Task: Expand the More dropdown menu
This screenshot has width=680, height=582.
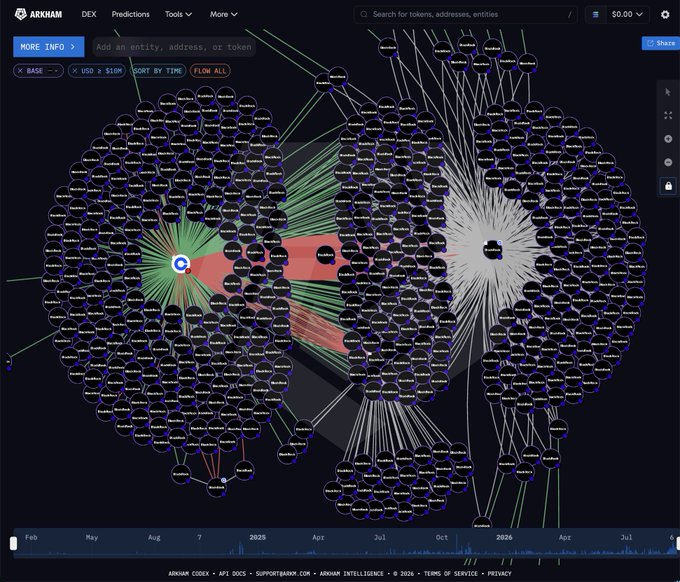Action: 224,14
